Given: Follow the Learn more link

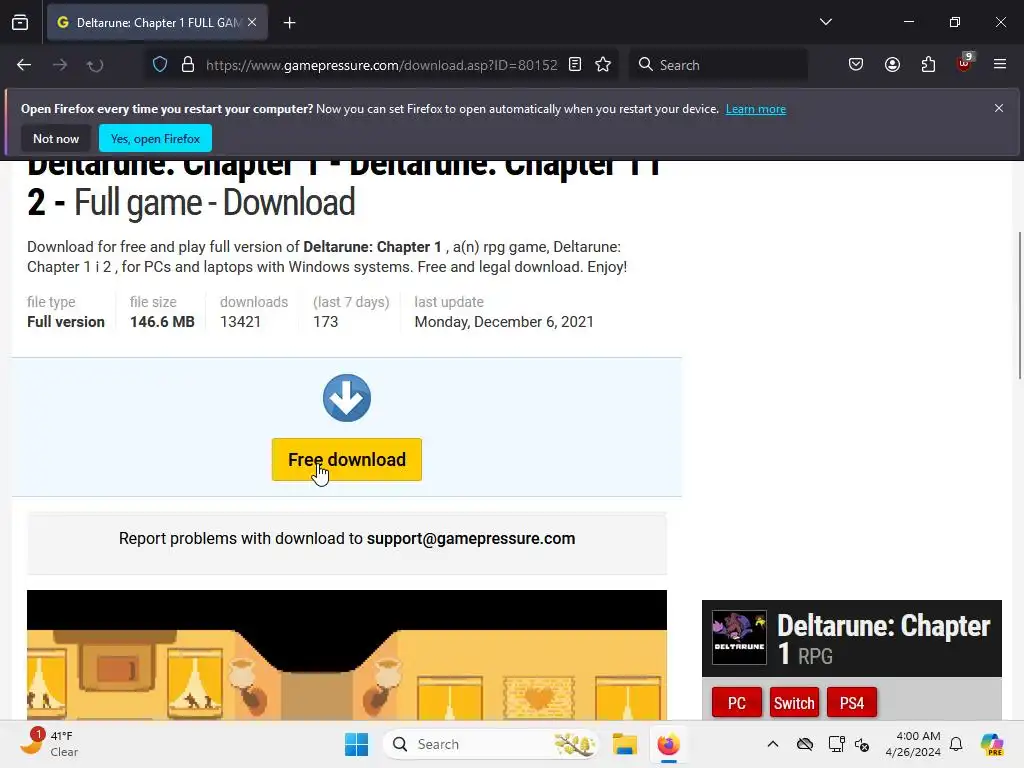Looking at the screenshot, I should pos(756,109).
